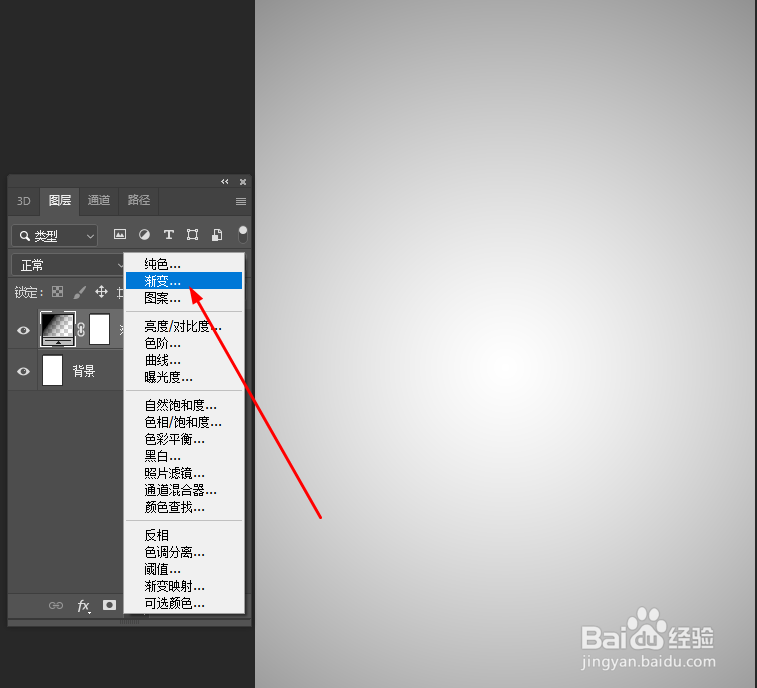Screen dimensions: 757x688
Task: Switch to the 路径 tab
Action: click(139, 200)
